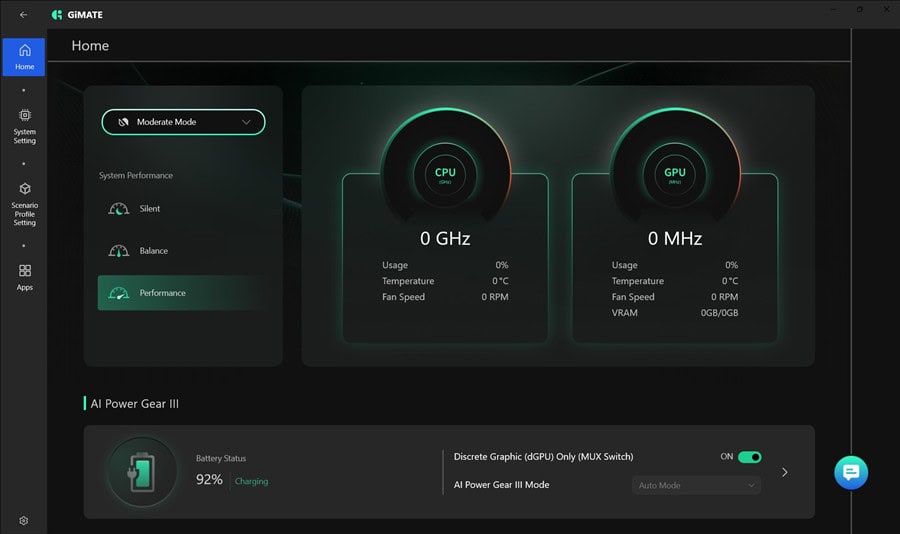The width and height of the screenshot is (900, 534).
Task: Click the GPU gauge dial
Action: [675, 174]
